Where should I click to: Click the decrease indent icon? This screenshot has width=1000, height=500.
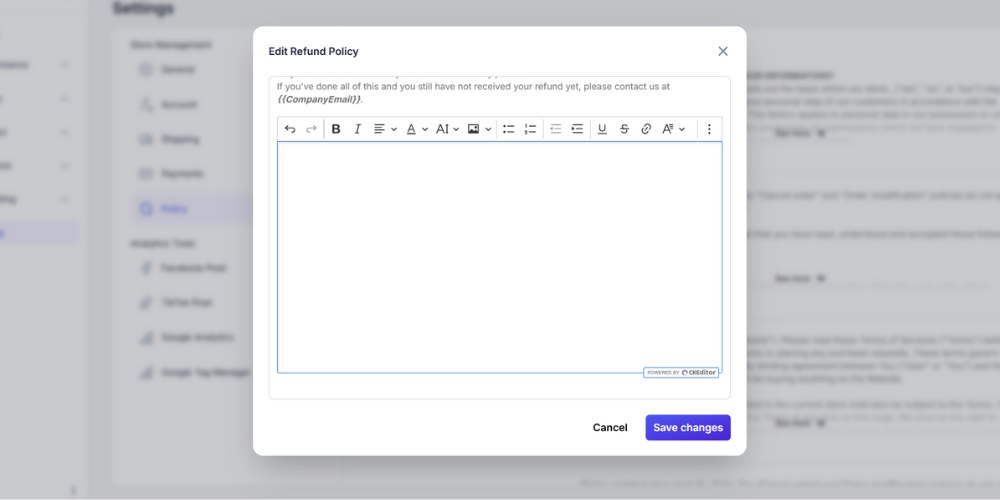coord(555,129)
